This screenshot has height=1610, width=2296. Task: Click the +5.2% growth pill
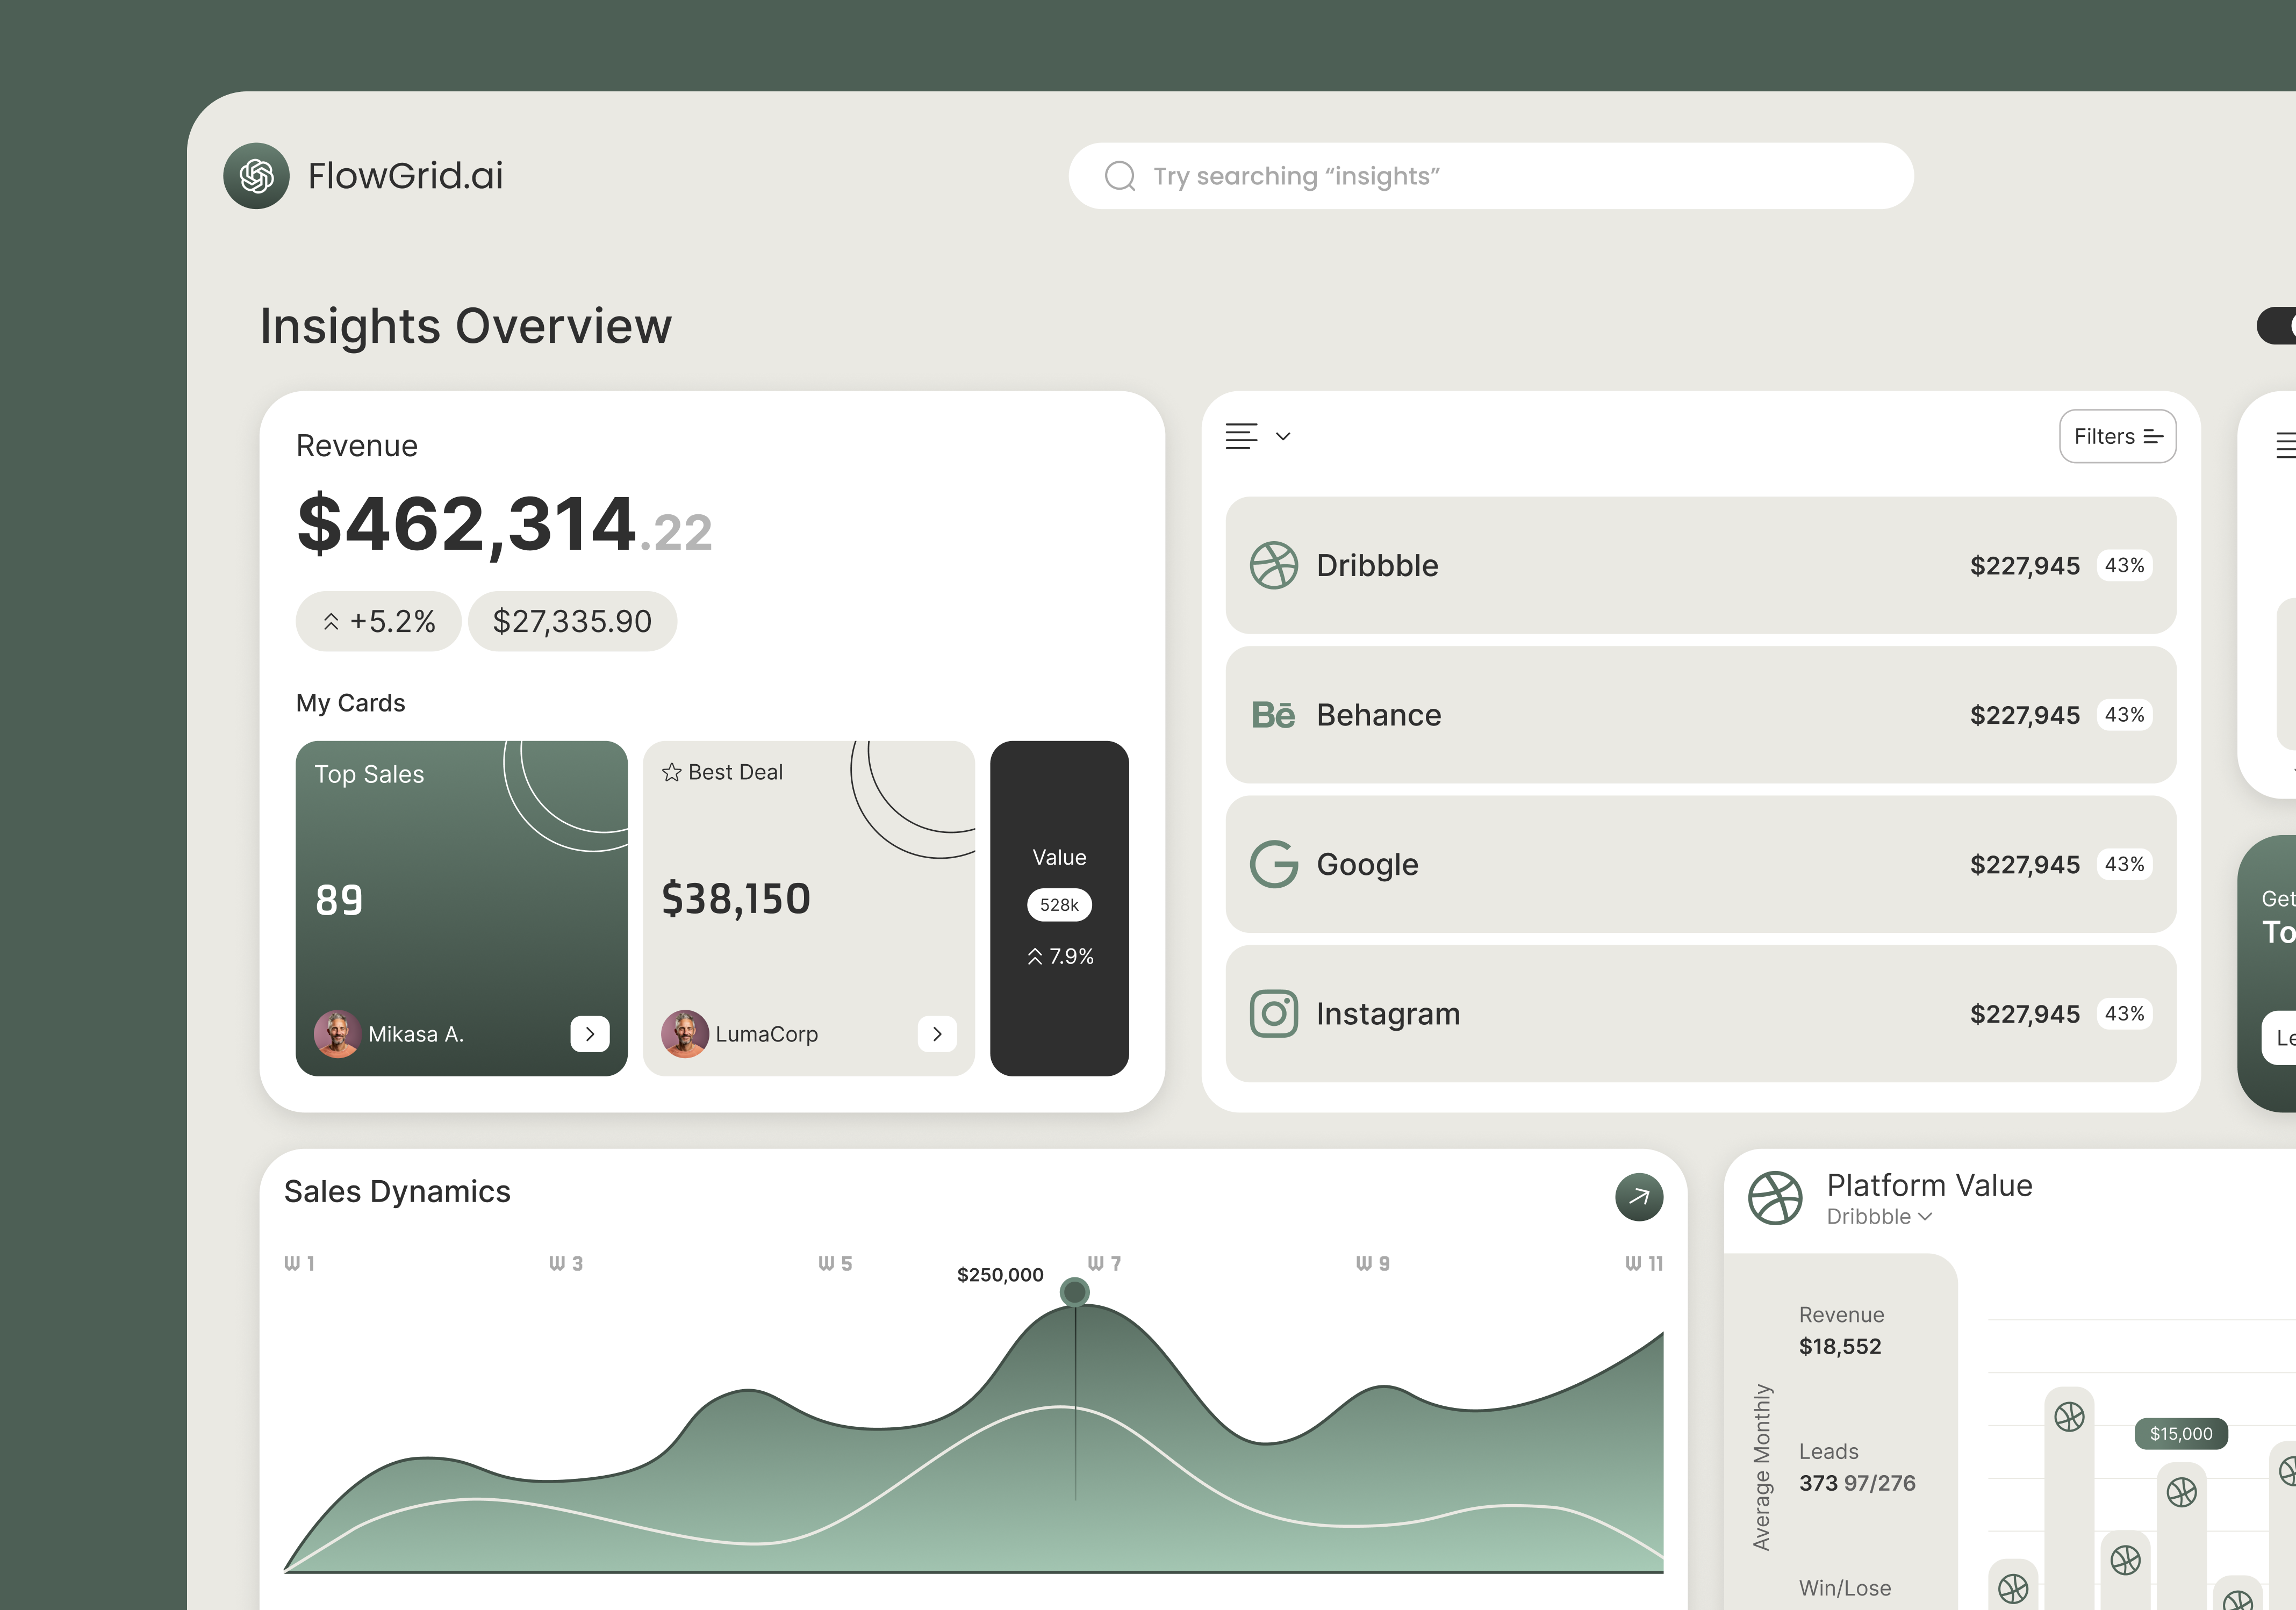pos(378,621)
